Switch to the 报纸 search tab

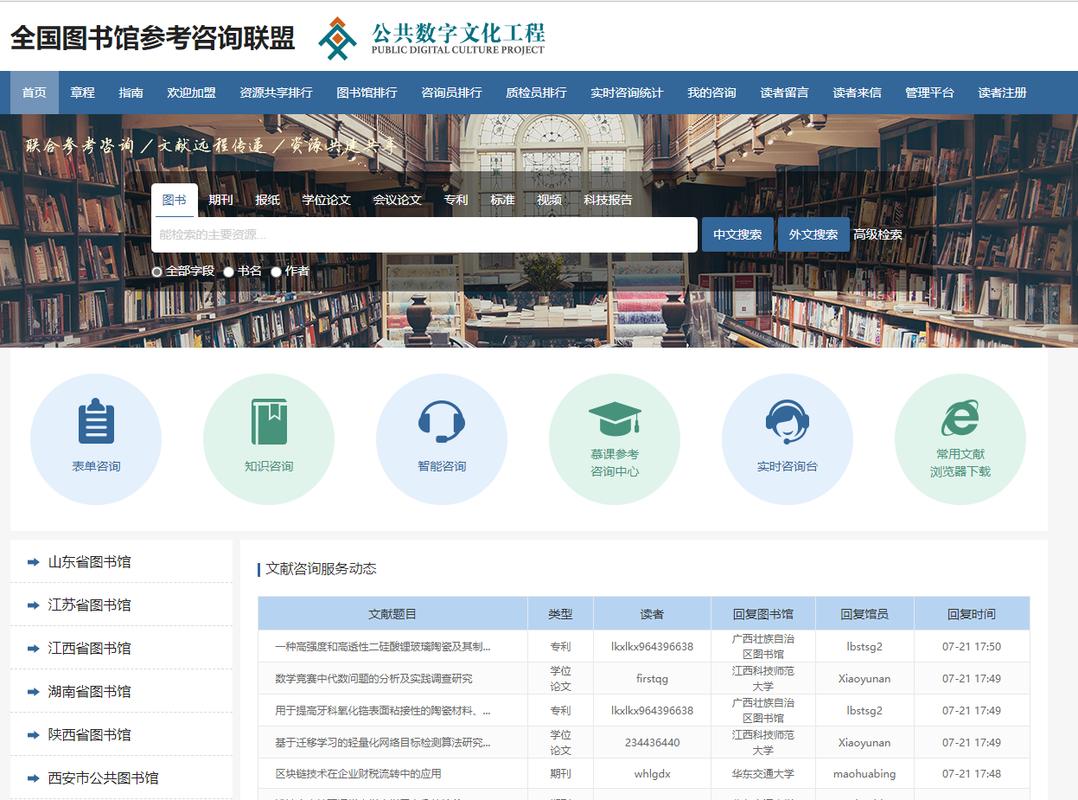point(267,200)
